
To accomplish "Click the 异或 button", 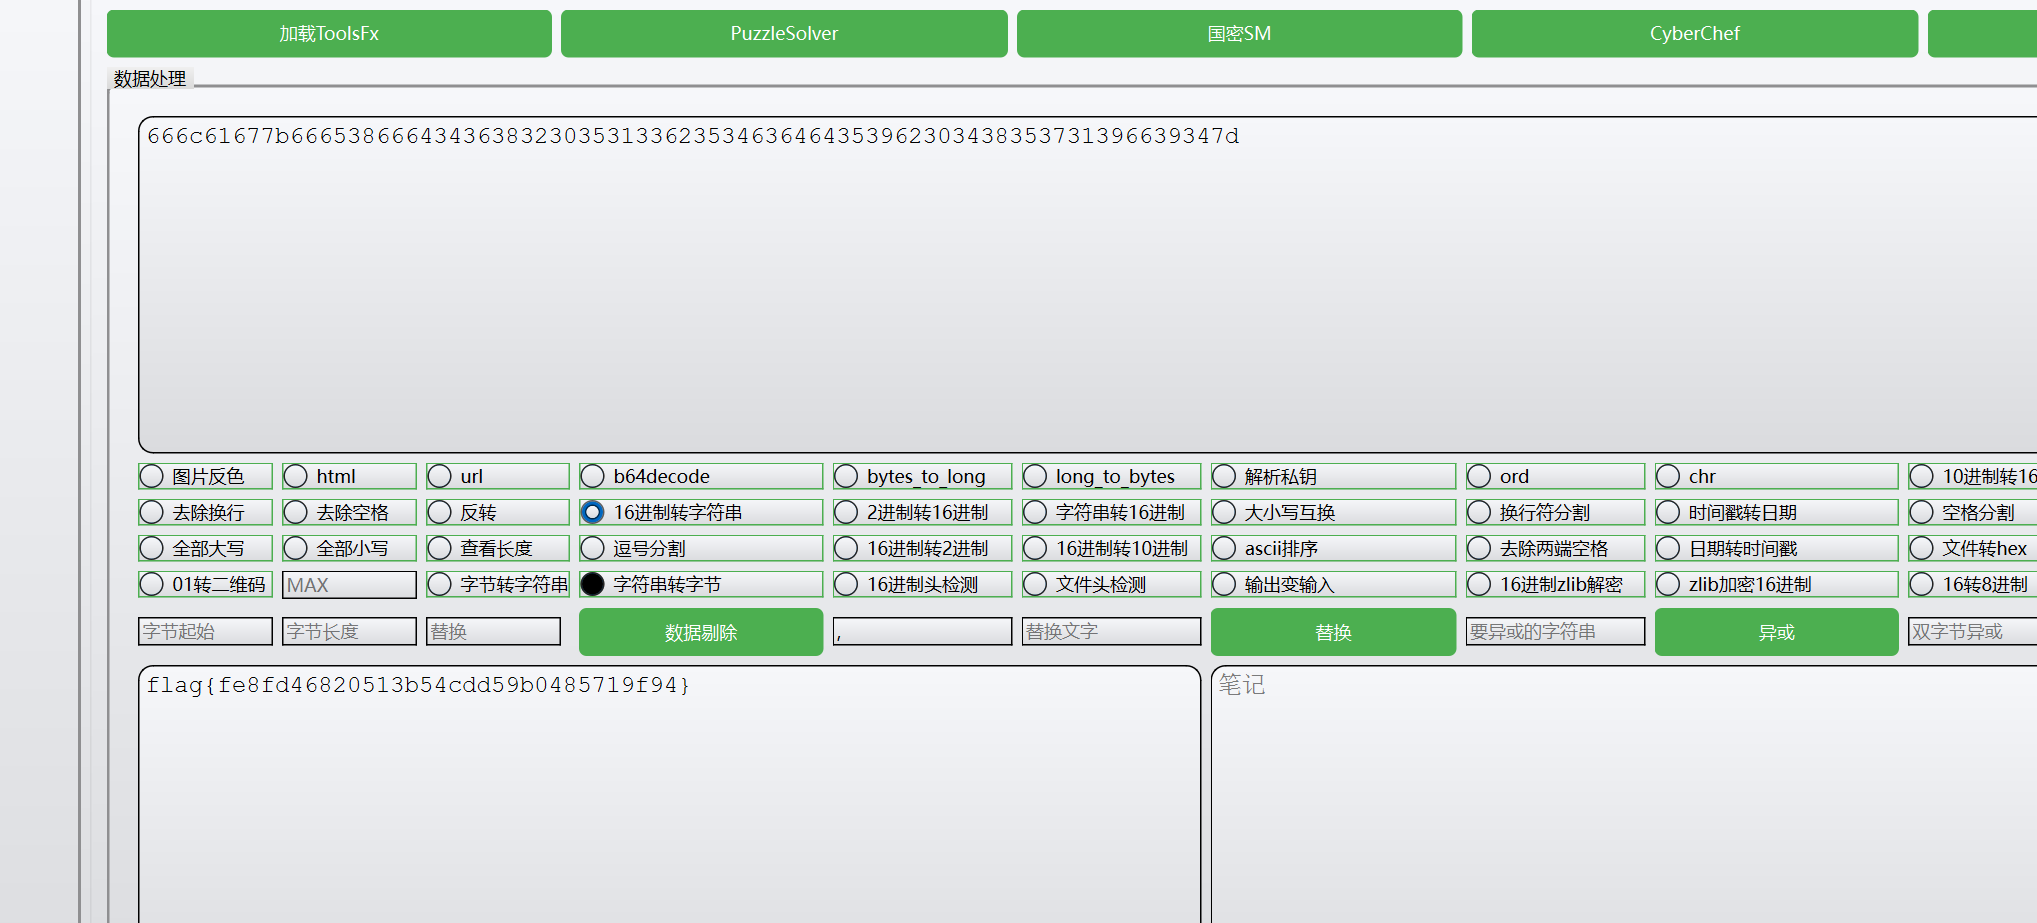I will point(1776,631).
